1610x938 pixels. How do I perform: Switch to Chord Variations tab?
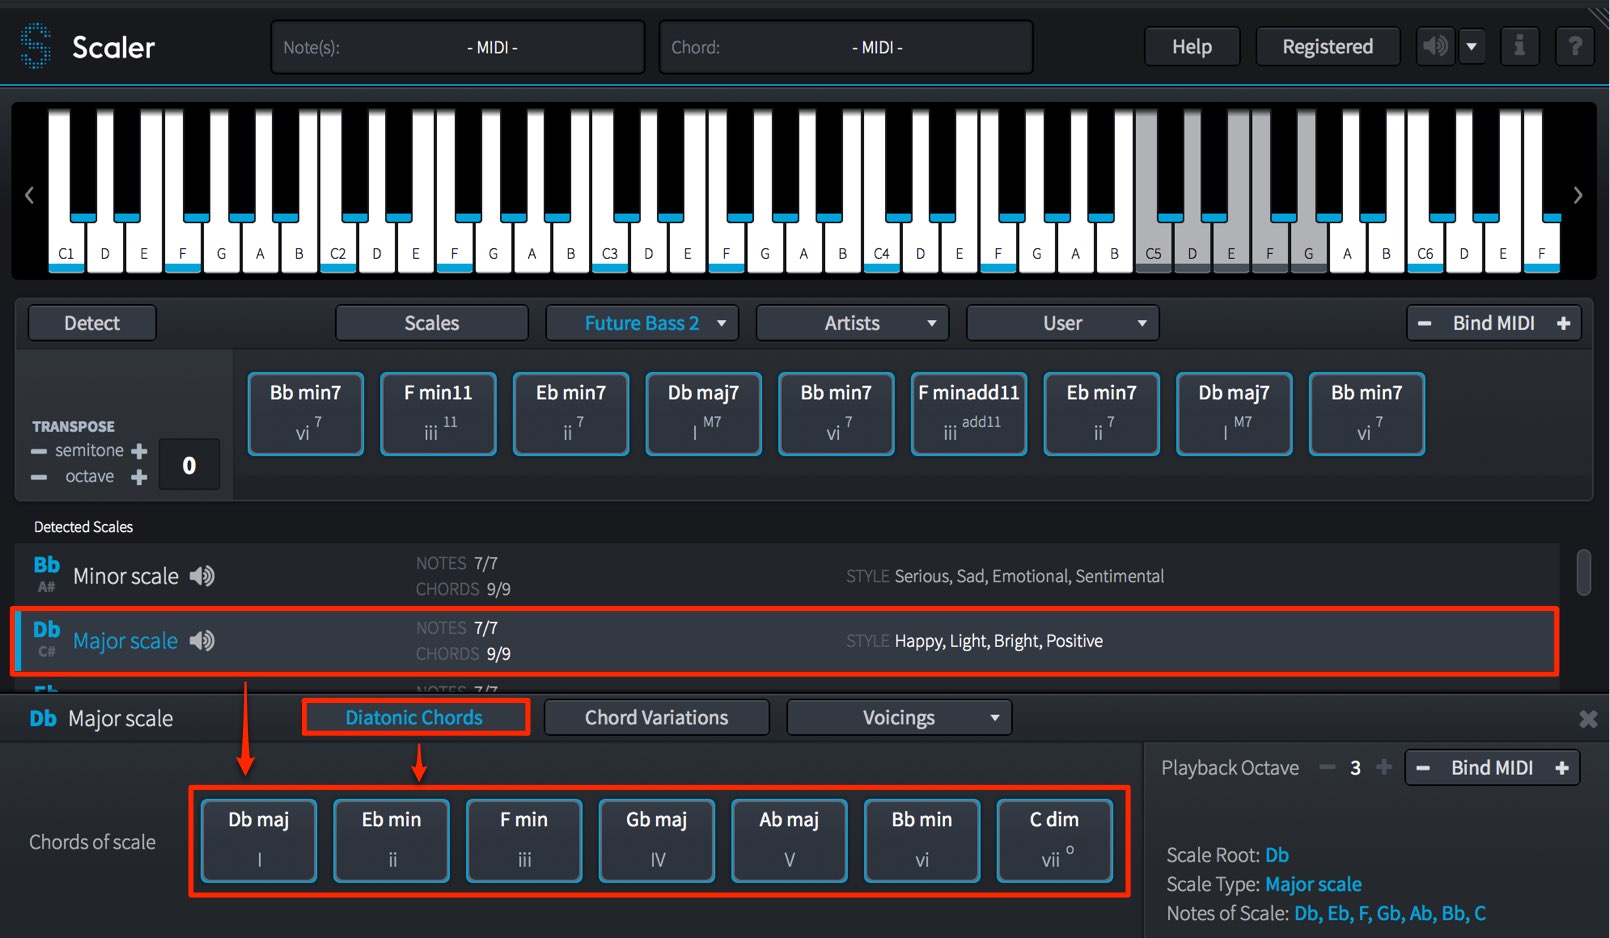[x=657, y=718]
